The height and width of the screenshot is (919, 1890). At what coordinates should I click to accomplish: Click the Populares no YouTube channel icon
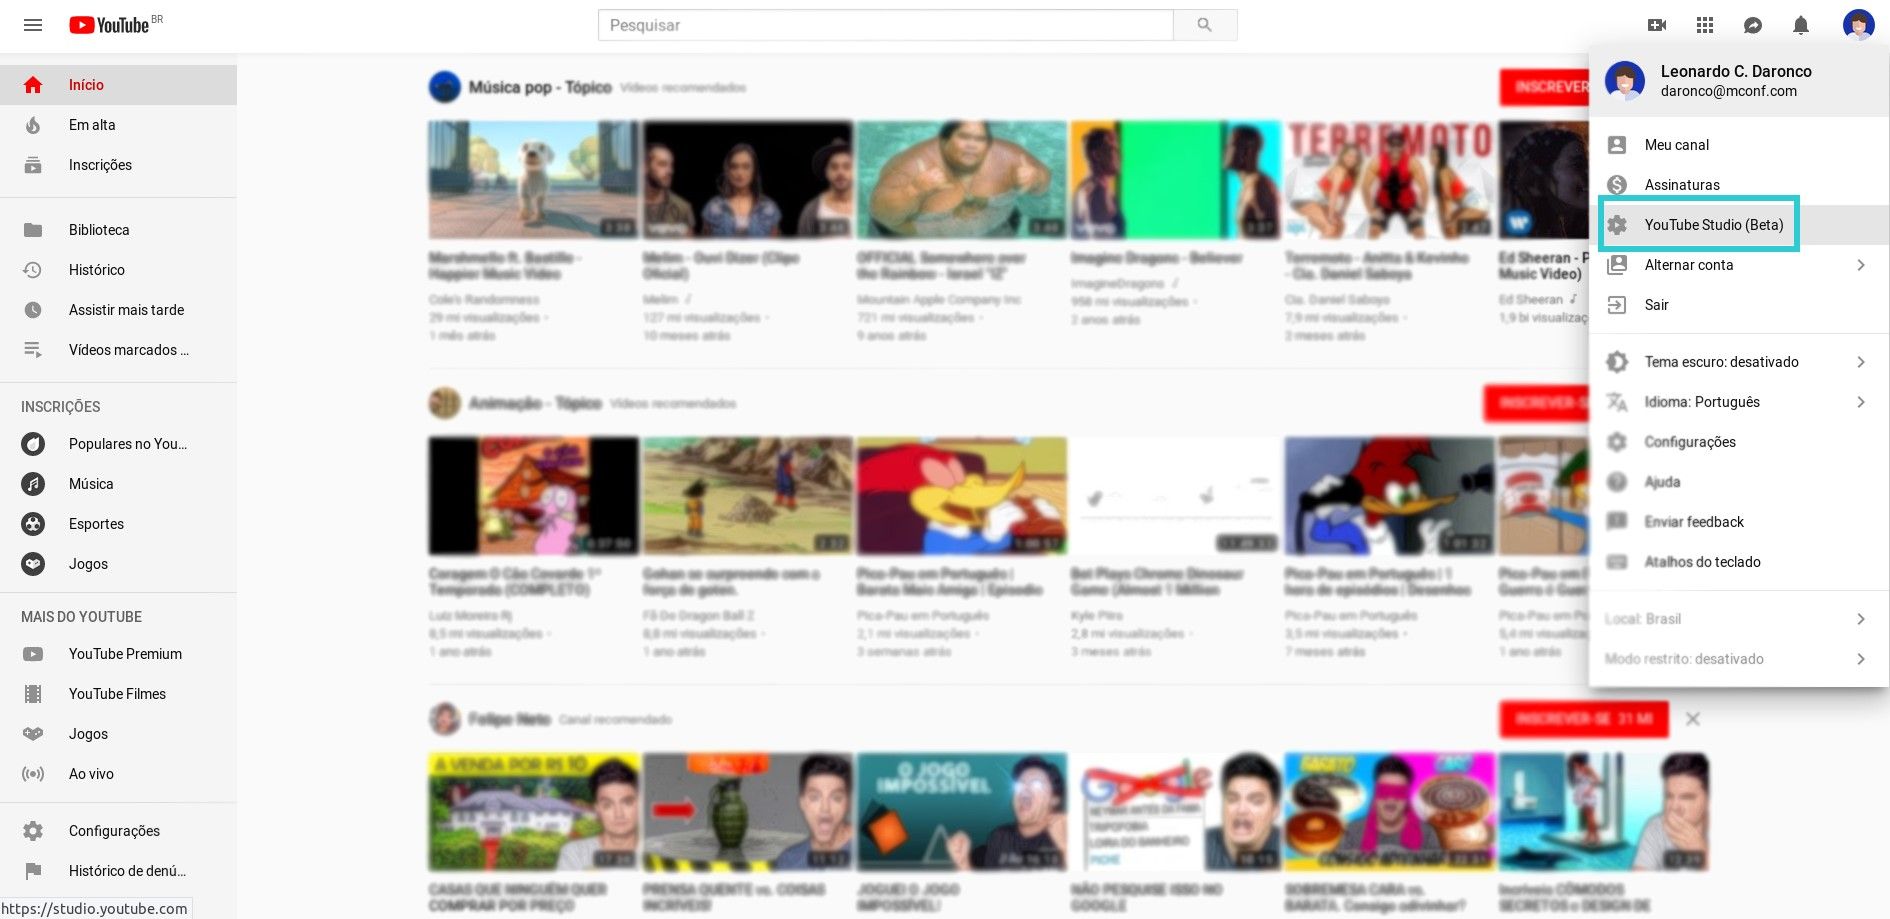click(x=33, y=444)
